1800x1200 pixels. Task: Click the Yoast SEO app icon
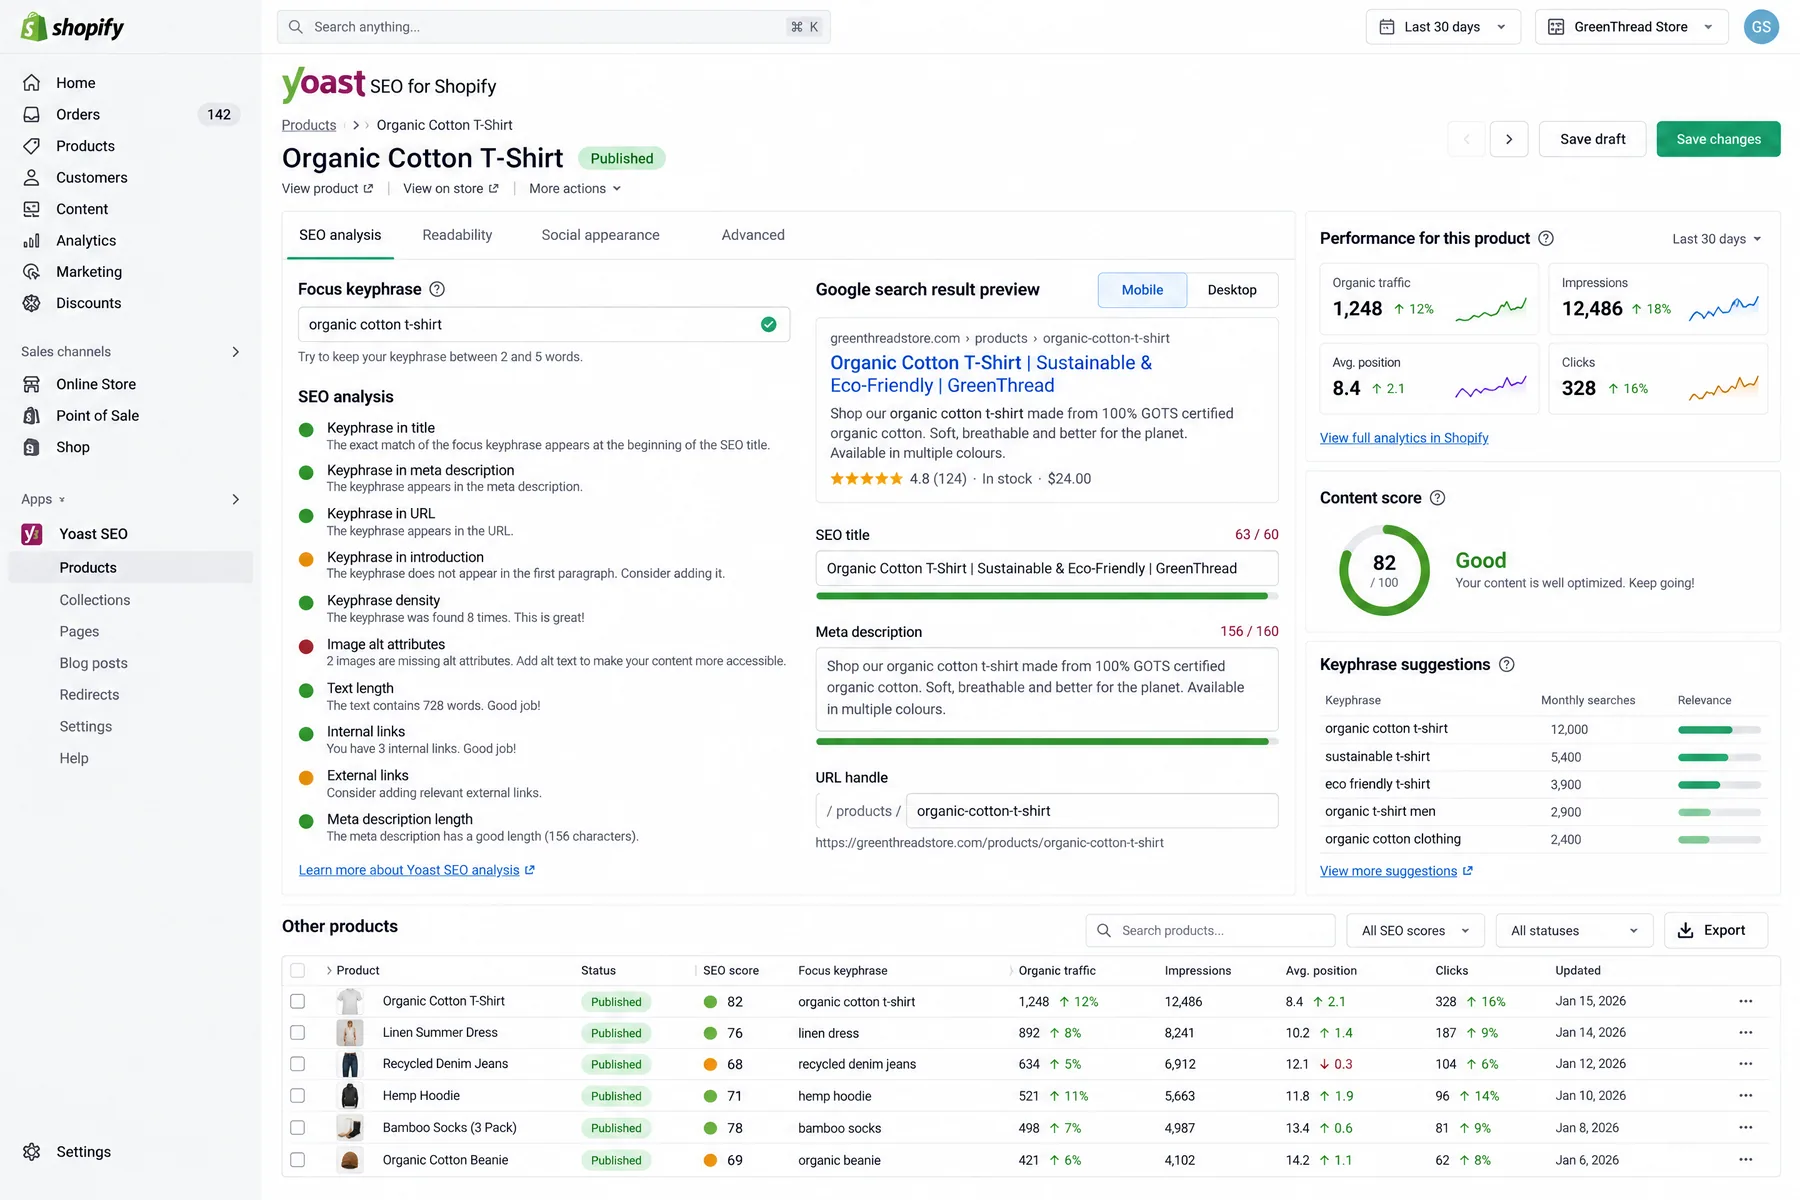[x=32, y=534]
